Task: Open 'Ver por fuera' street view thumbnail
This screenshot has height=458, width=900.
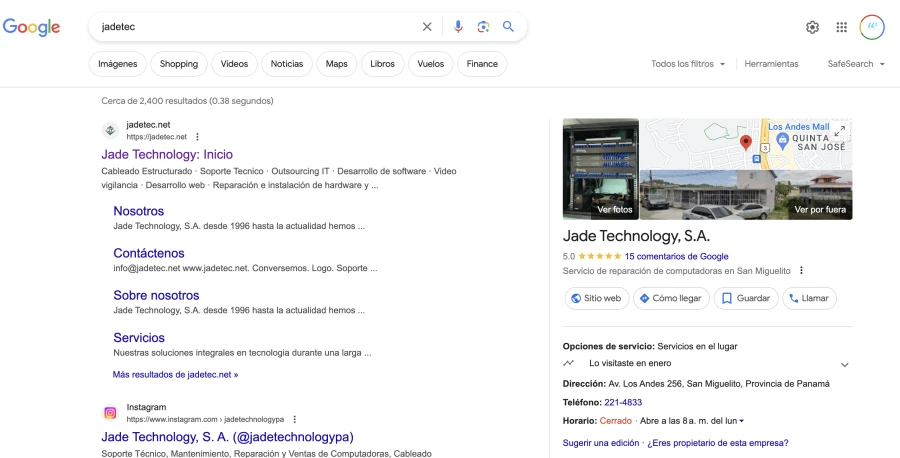Action: [746, 195]
